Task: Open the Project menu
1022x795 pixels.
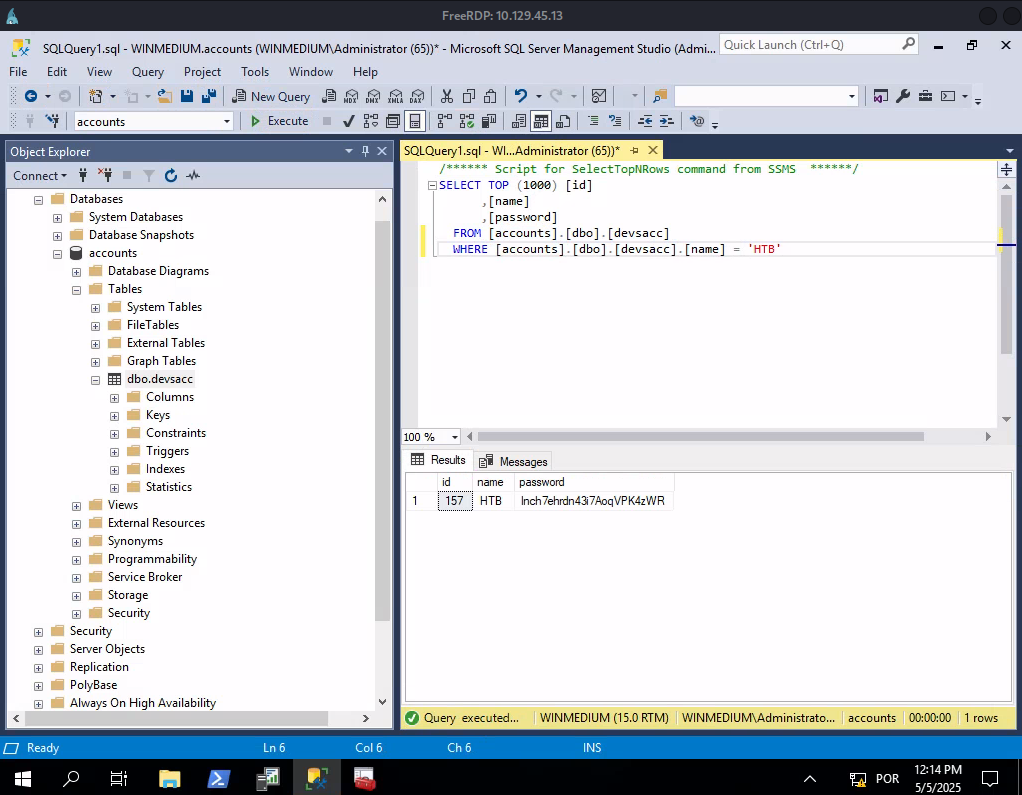Action: (202, 72)
